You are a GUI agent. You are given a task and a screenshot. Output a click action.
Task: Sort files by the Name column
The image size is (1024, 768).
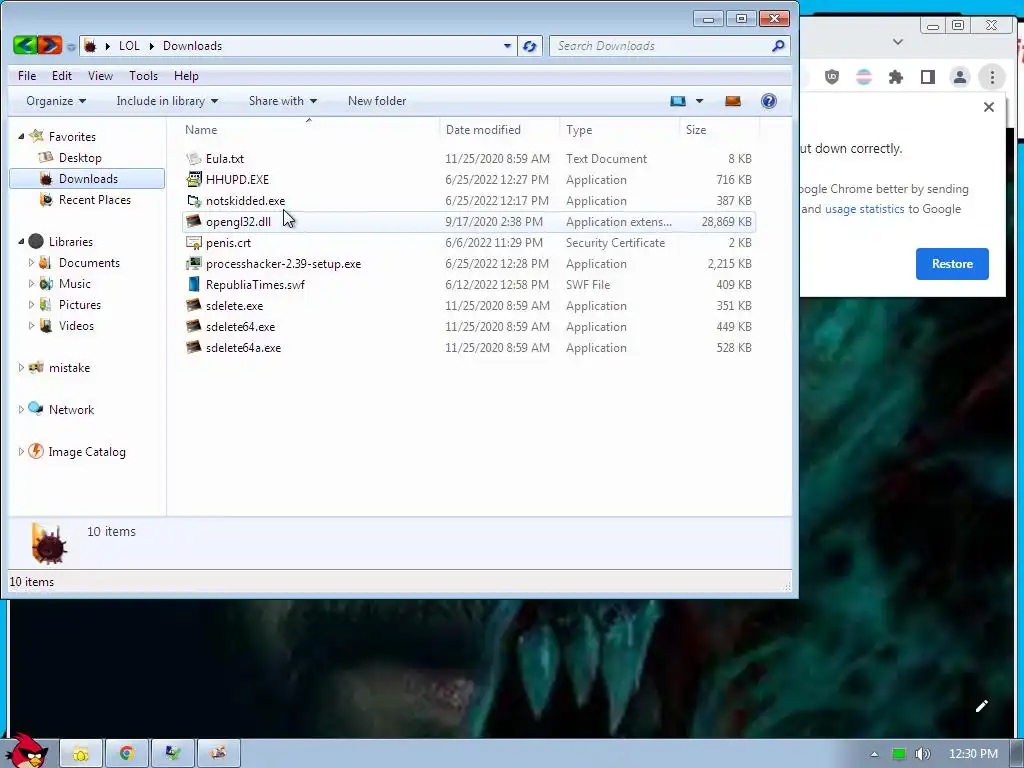click(x=200, y=129)
